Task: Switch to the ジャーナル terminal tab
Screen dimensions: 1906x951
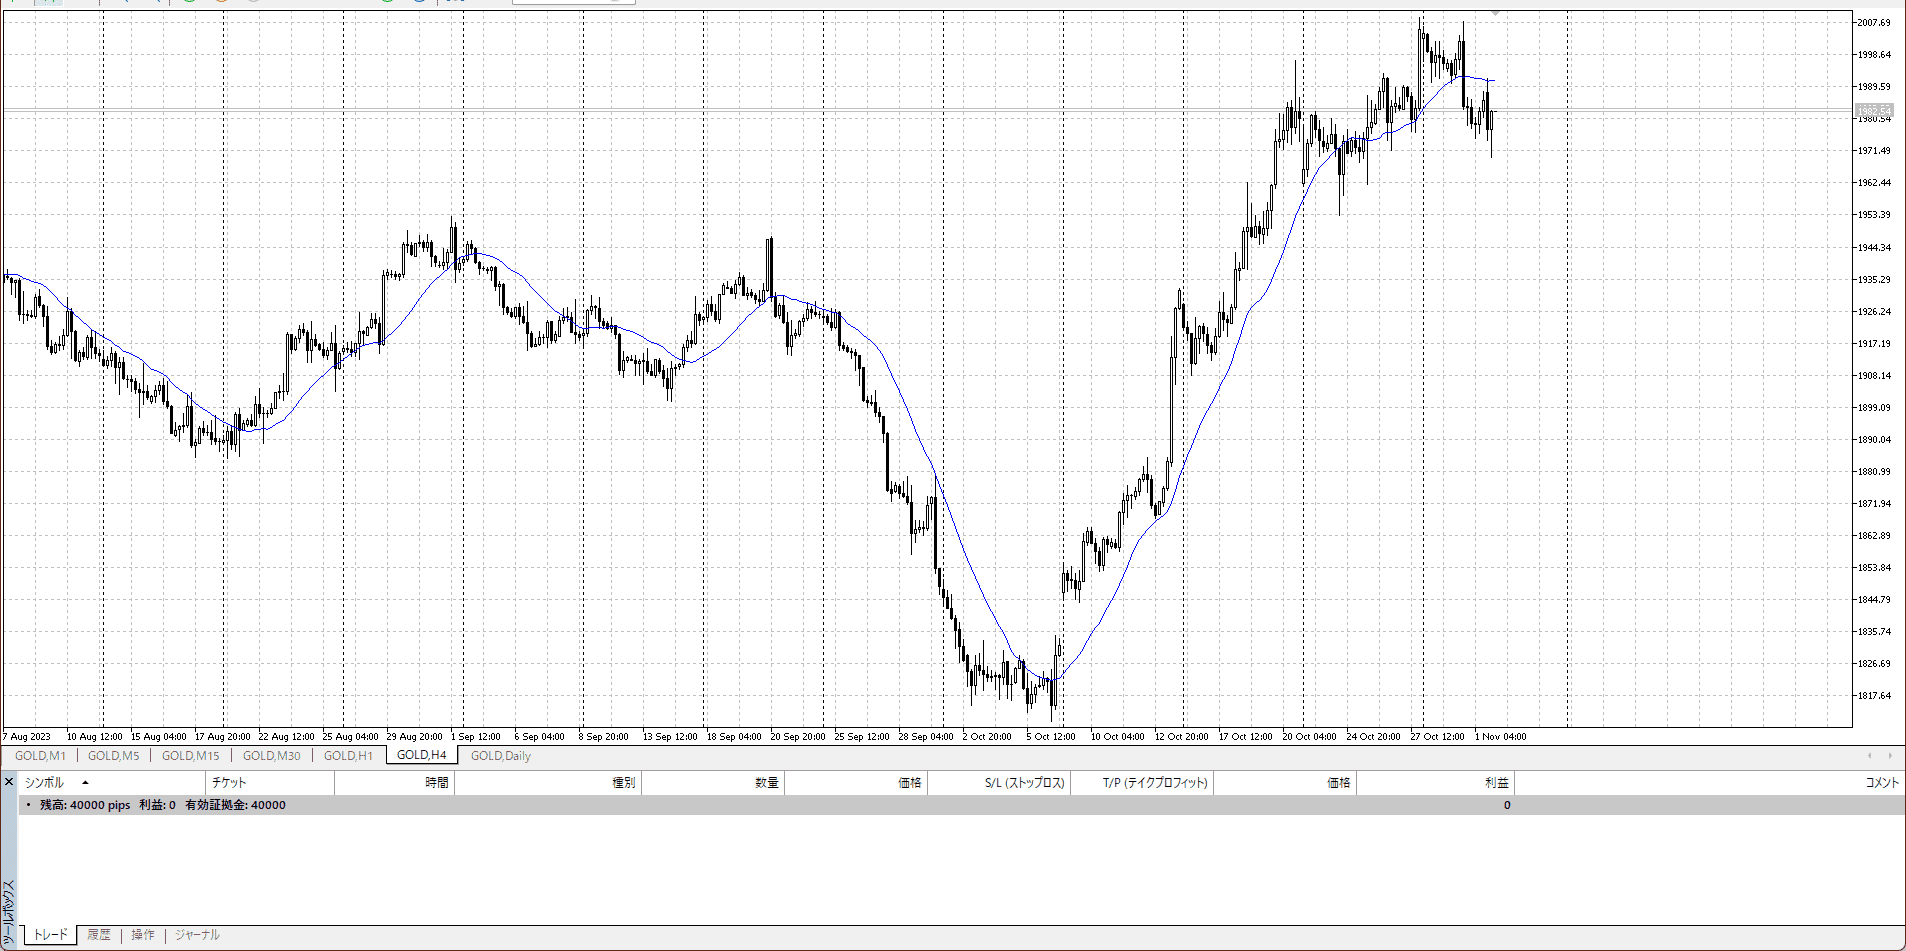Action: (x=197, y=935)
